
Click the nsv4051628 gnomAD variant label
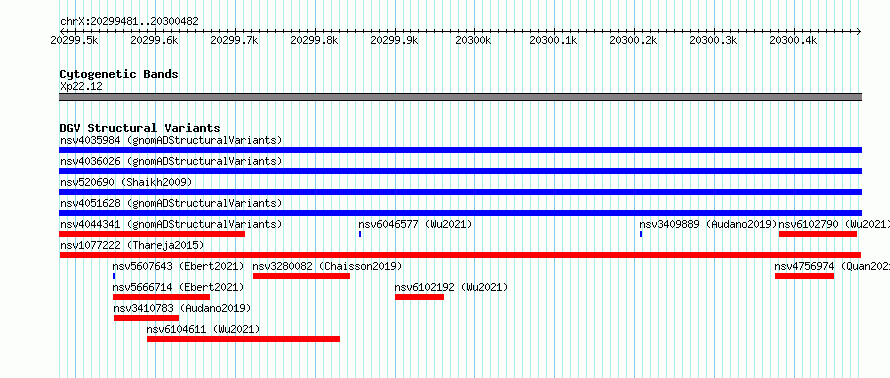171,203
